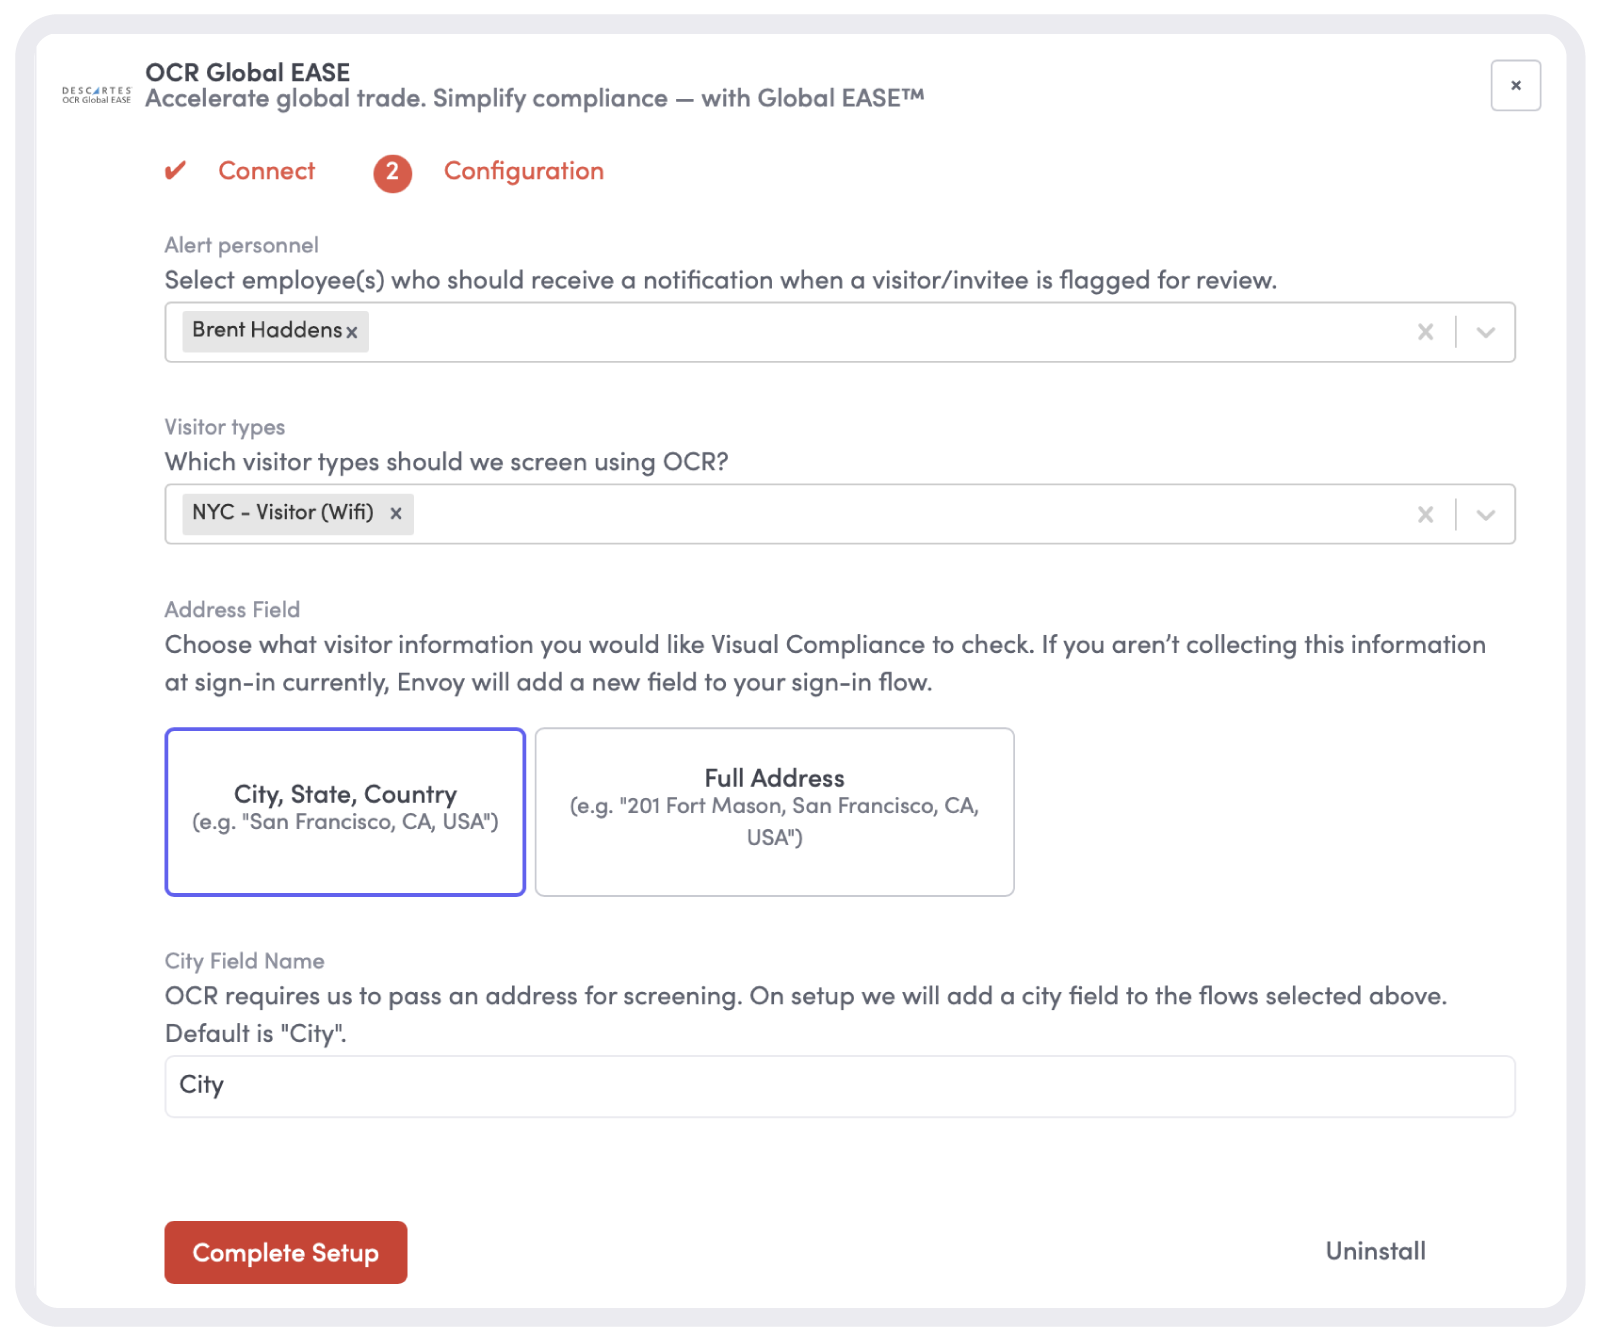Viewport: 1601px width, 1341px height.
Task: Expand the Visitor types dropdown
Action: [x=1485, y=514]
